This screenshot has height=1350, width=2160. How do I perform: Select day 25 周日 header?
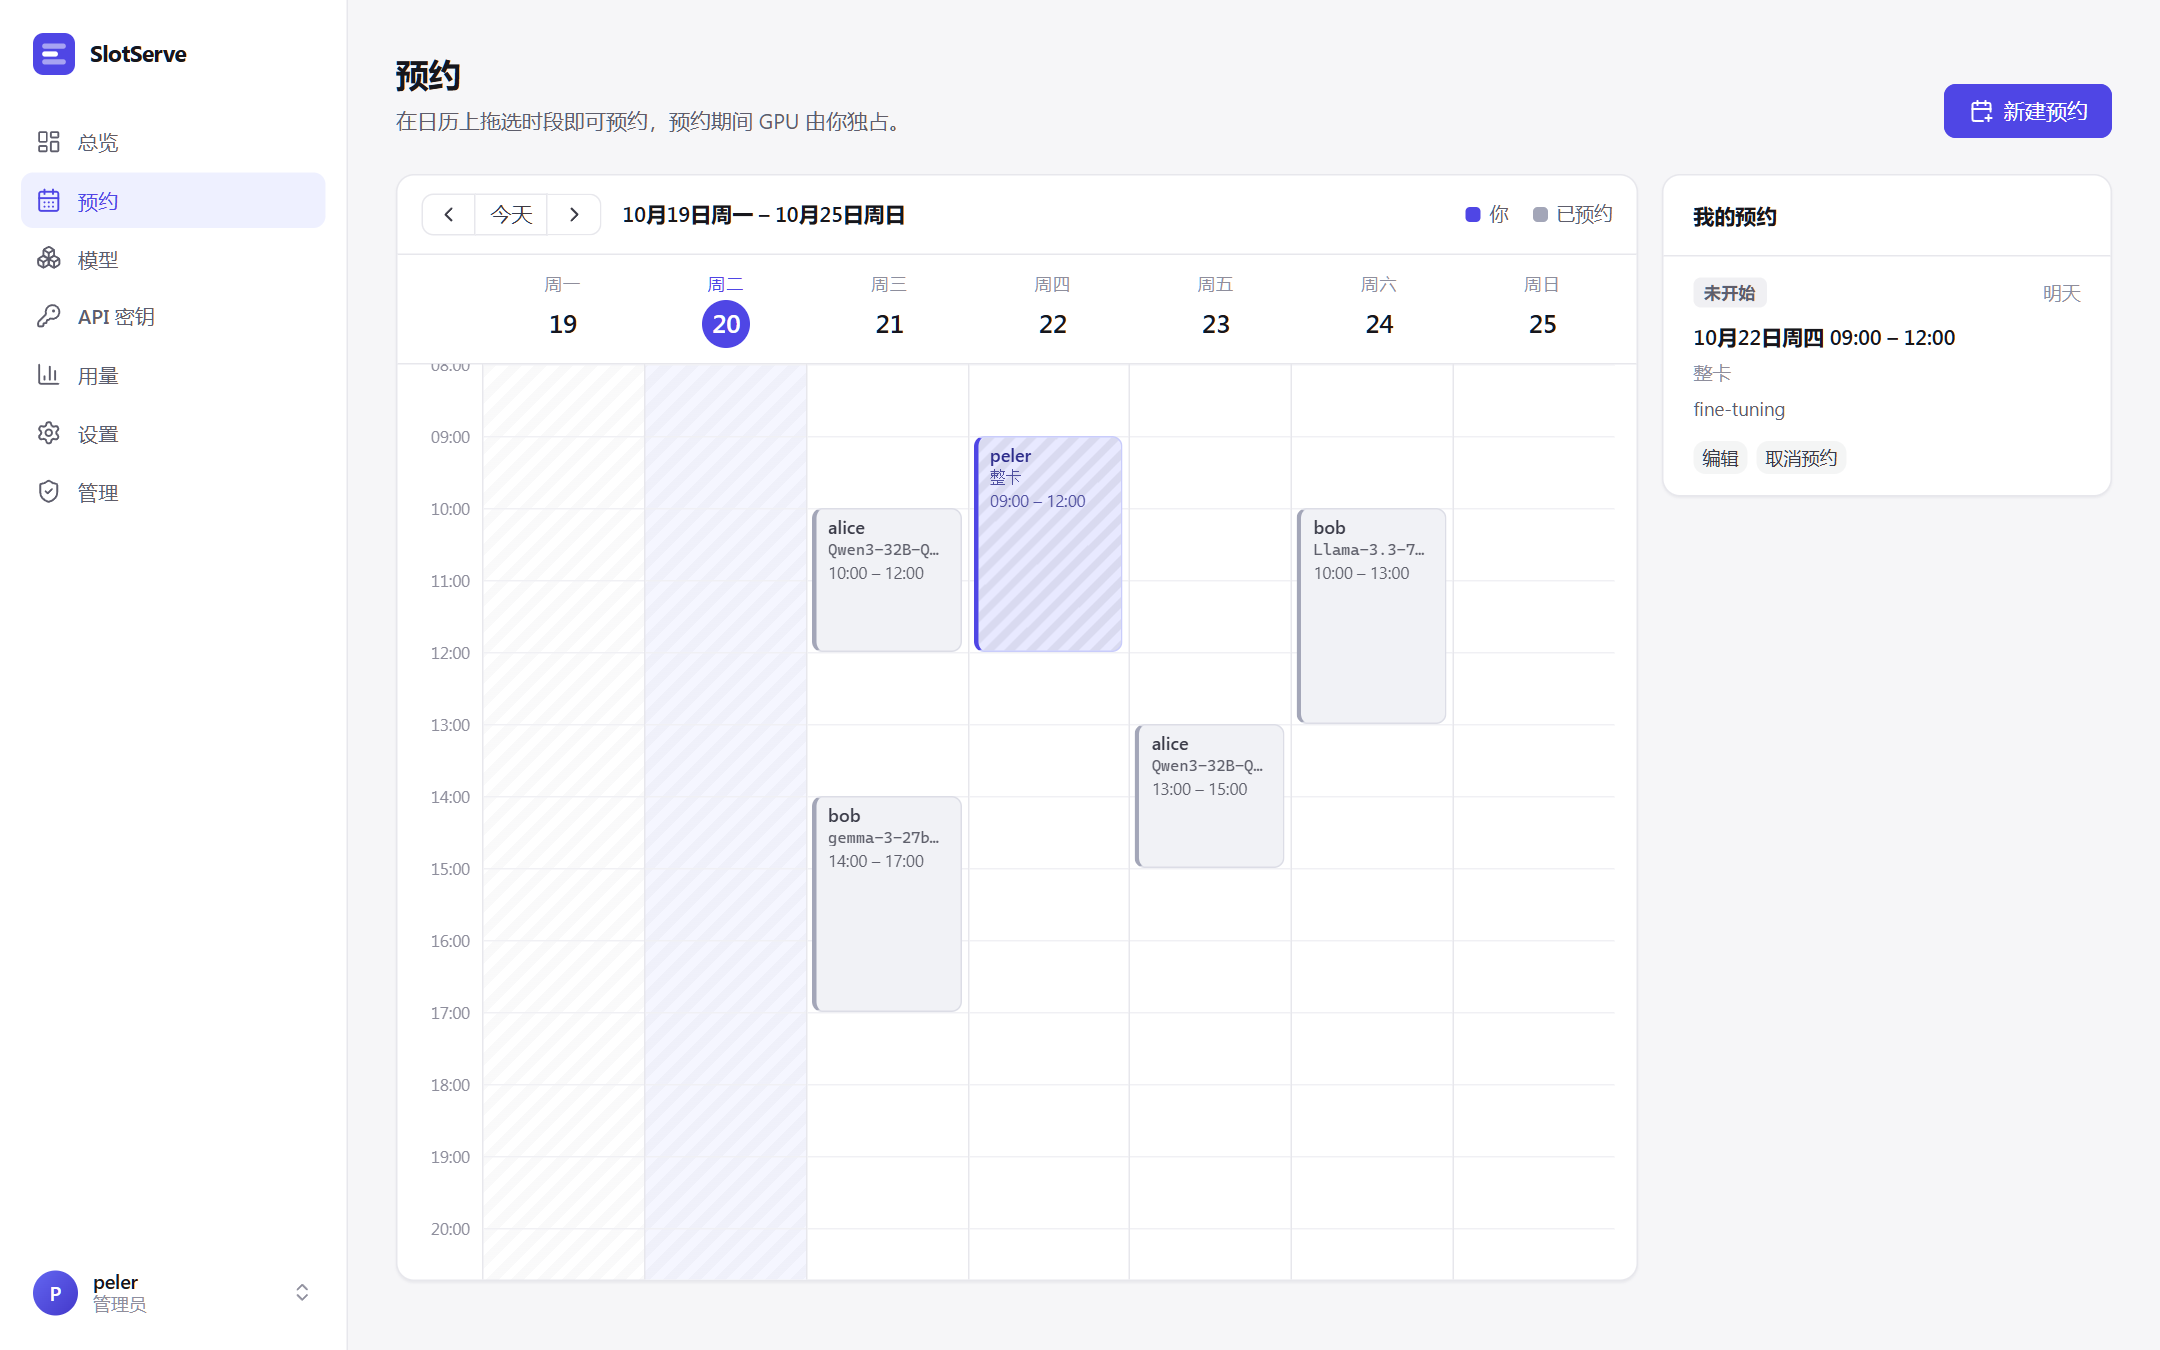point(1542,309)
